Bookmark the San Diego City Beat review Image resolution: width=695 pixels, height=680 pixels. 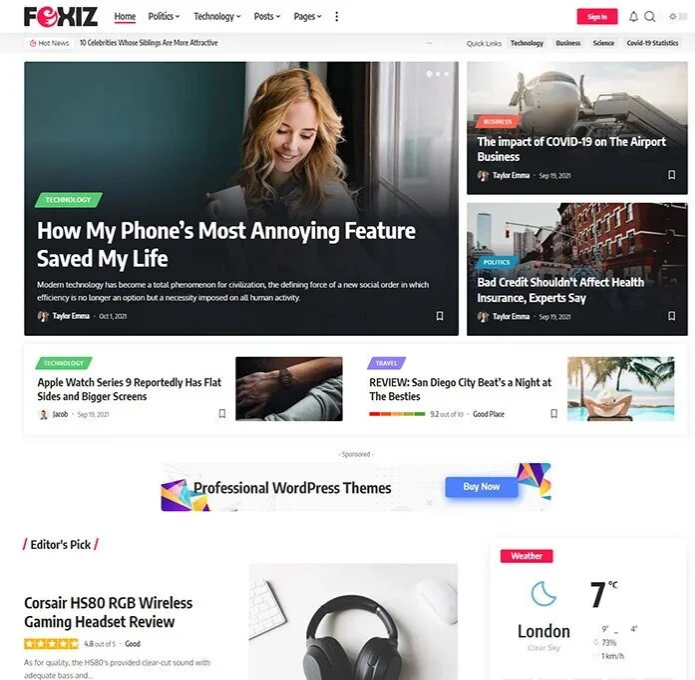click(554, 414)
